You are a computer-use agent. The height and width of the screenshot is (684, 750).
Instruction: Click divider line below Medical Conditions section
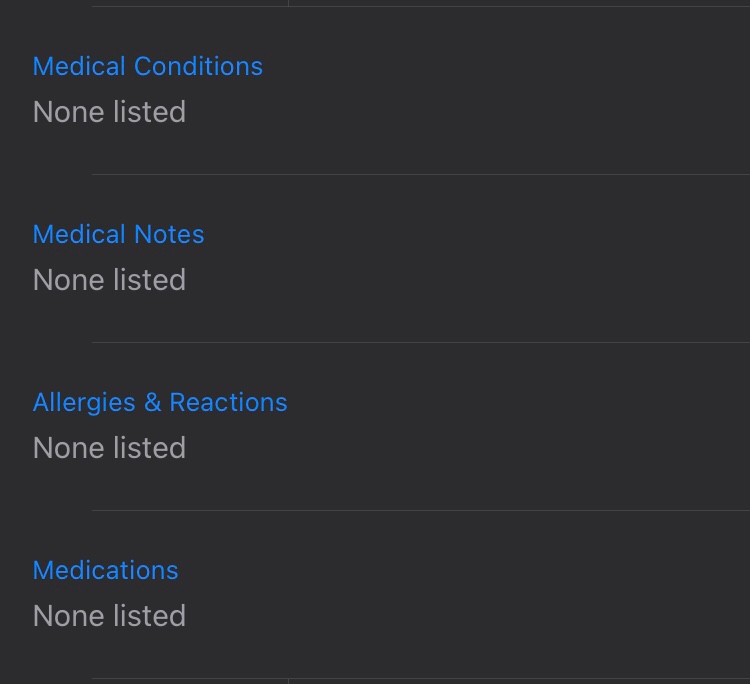(x=420, y=174)
